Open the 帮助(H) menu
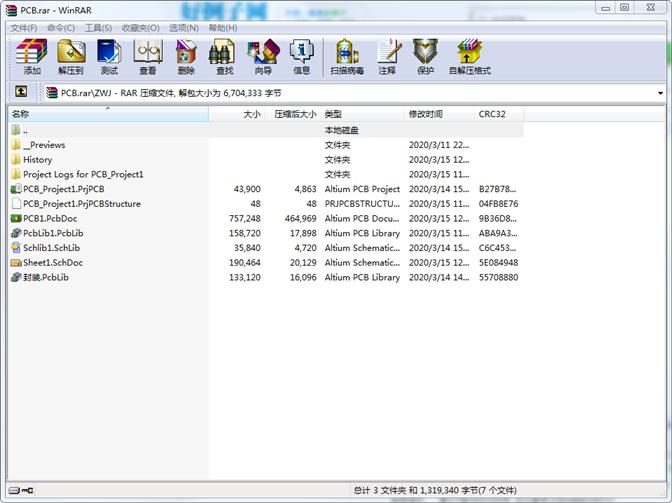This screenshot has width=672, height=503. (x=223, y=28)
